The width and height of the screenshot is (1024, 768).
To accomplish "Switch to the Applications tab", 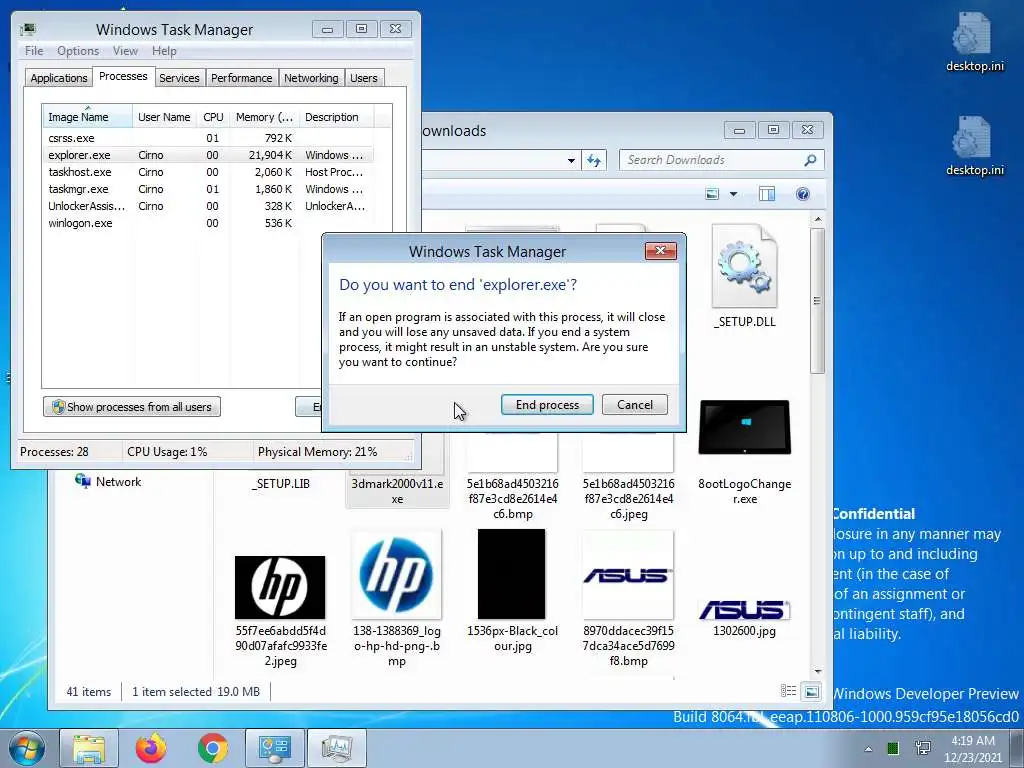I will click(x=59, y=78).
